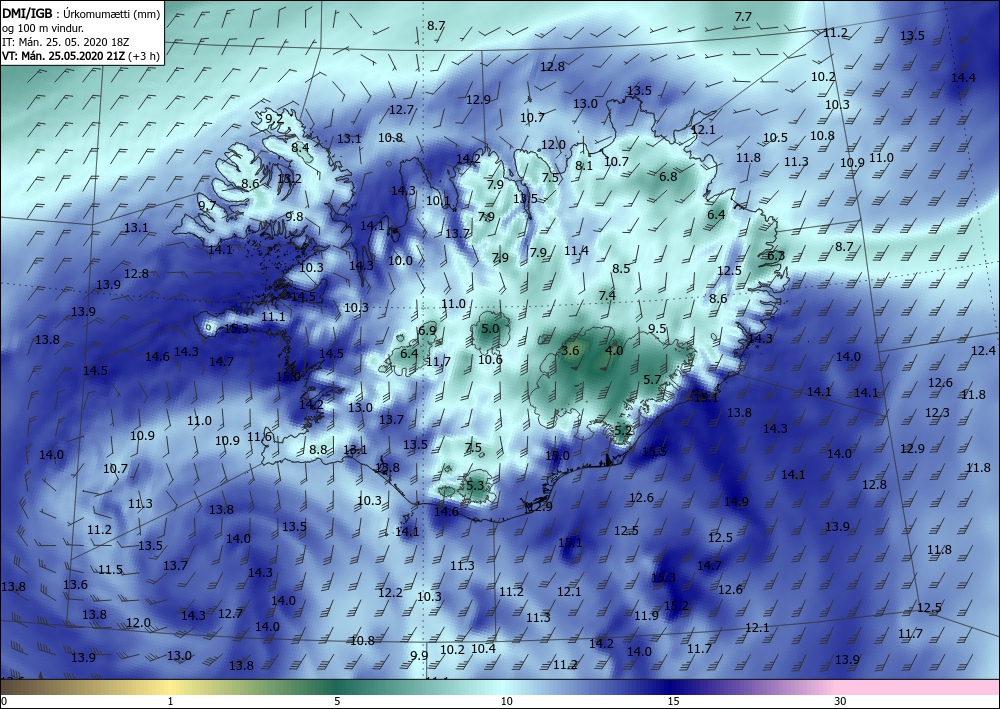Click the map value 10.1
This screenshot has width=1000, height=709.
click(438, 201)
